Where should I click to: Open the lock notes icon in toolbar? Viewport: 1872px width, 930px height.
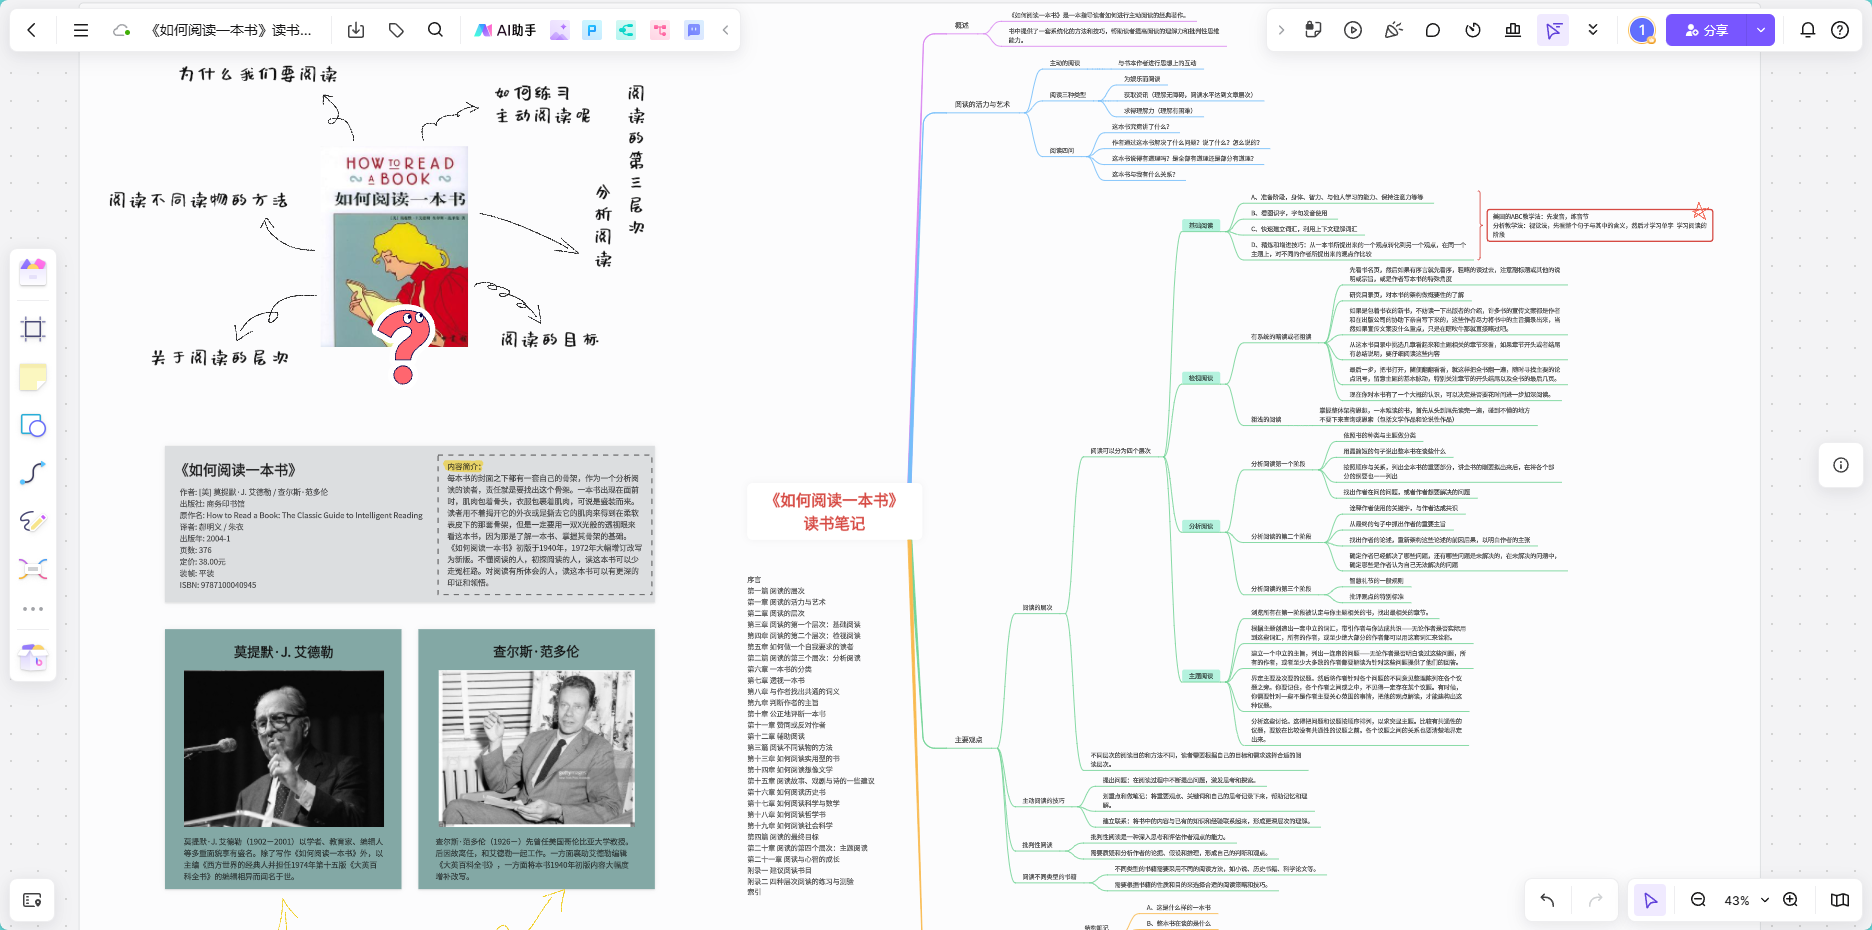1313,30
